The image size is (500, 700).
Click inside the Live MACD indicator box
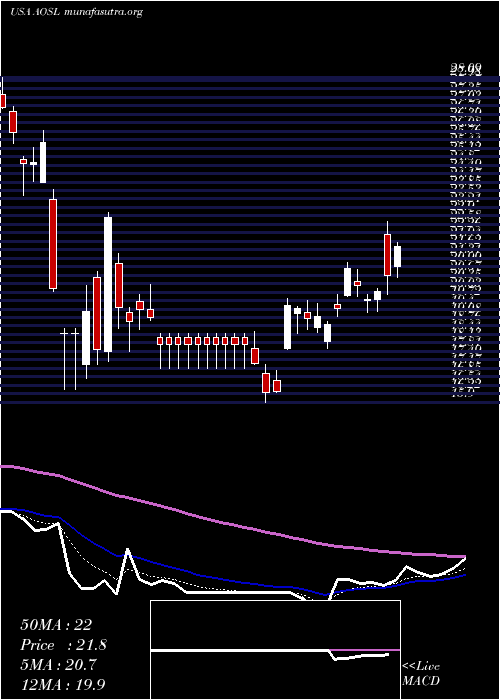275,650
